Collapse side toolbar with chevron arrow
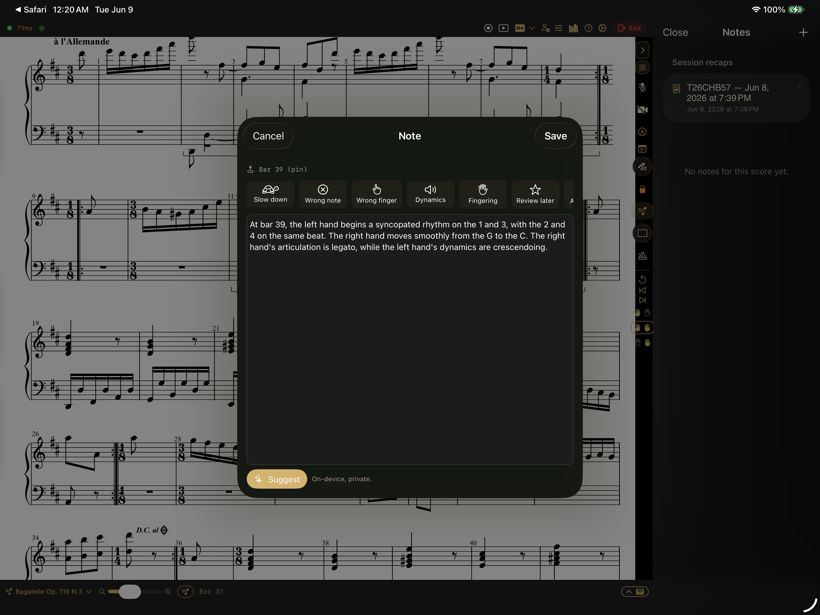The height and width of the screenshot is (615, 820). (643, 50)
